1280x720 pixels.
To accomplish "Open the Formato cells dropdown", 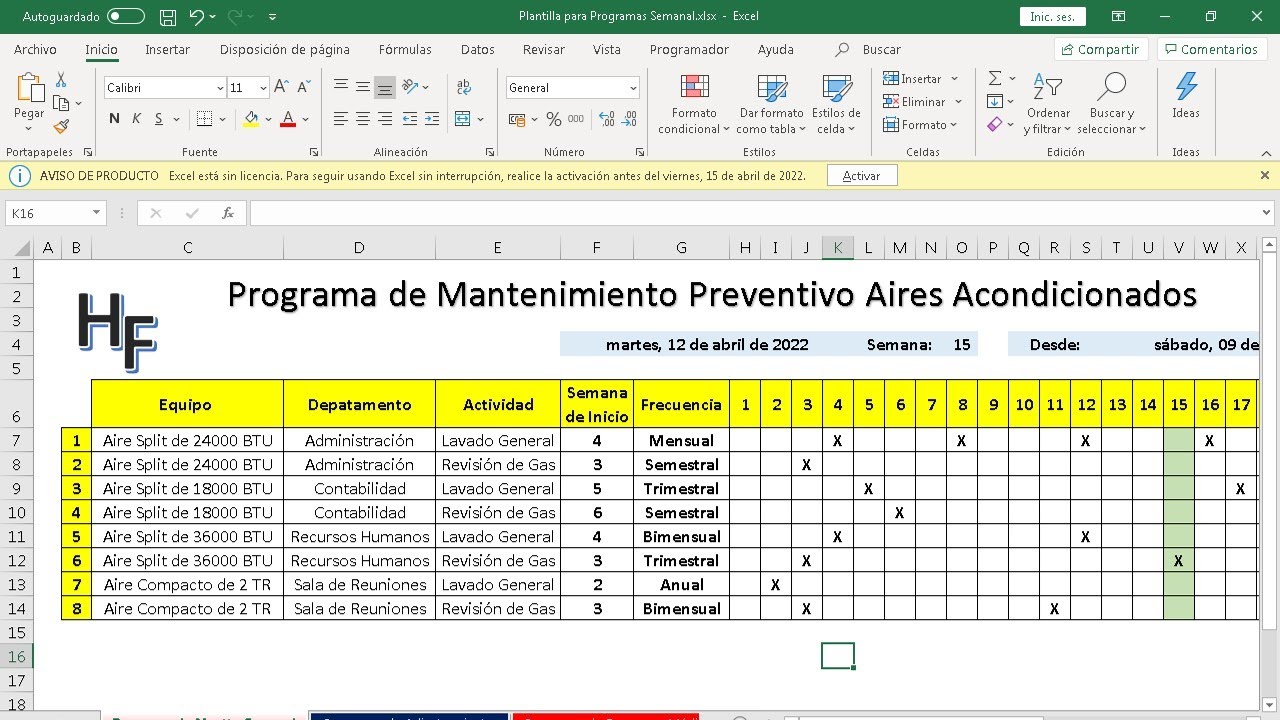I will (920, 125).
